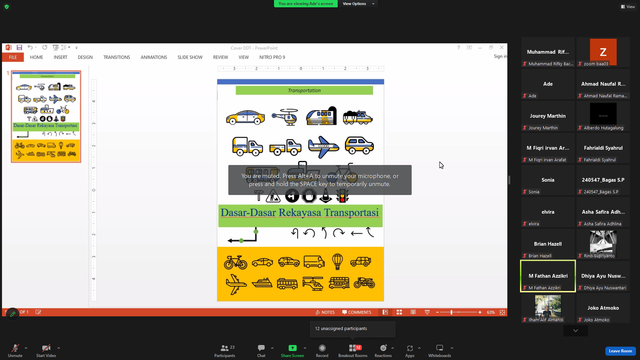Click the PowerPoint Save icon

[19, 48]
